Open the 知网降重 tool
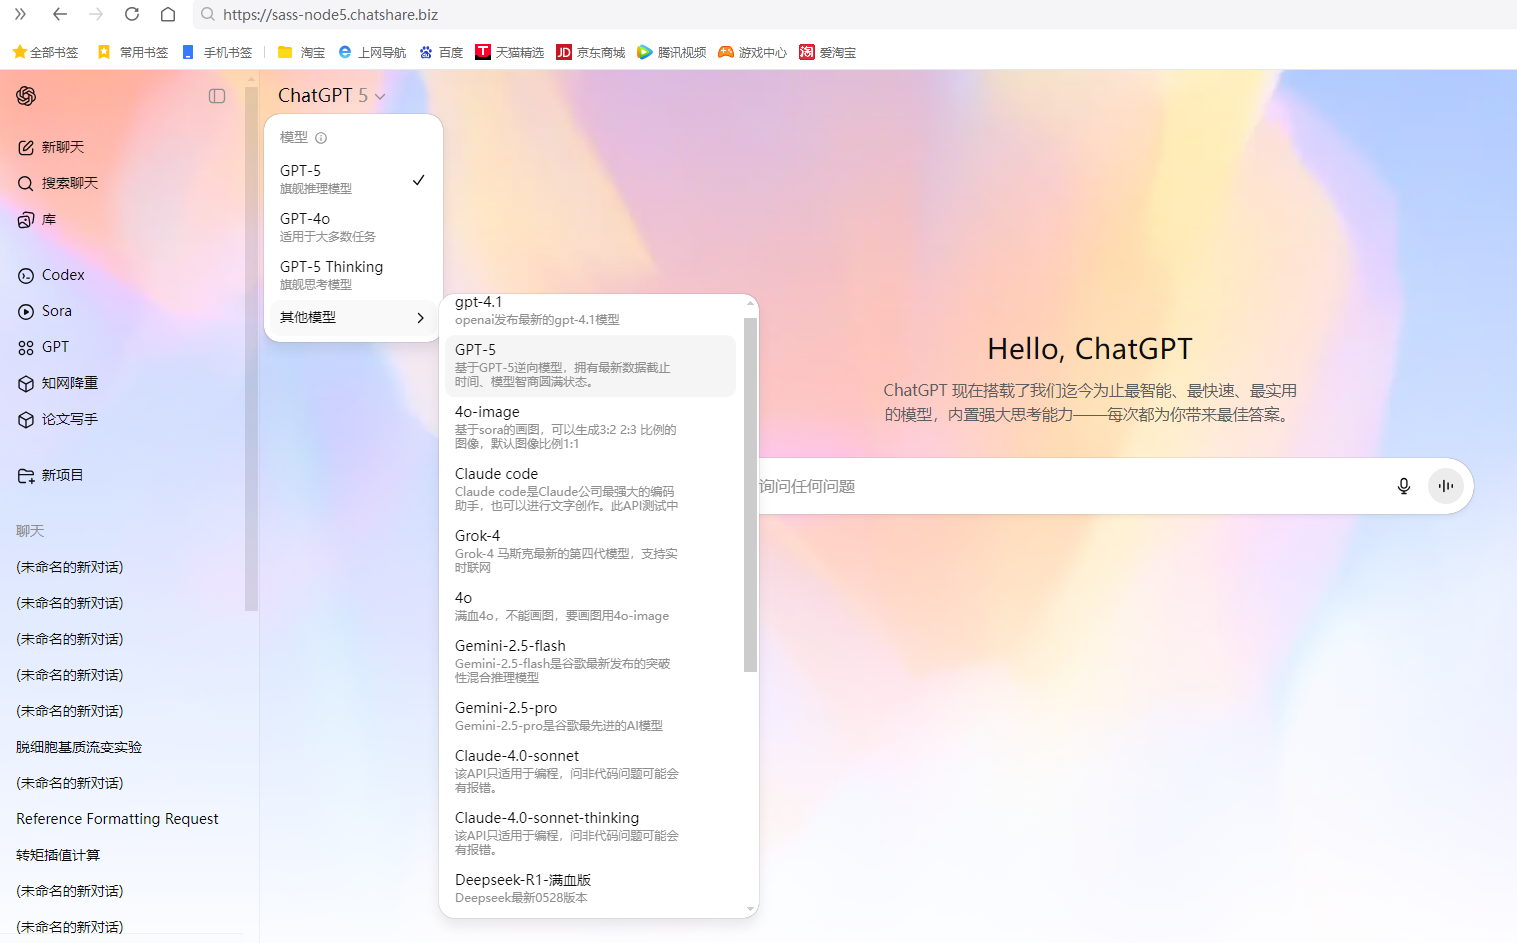Screen dimensions: 1517x943 click(x=58, y=383)
